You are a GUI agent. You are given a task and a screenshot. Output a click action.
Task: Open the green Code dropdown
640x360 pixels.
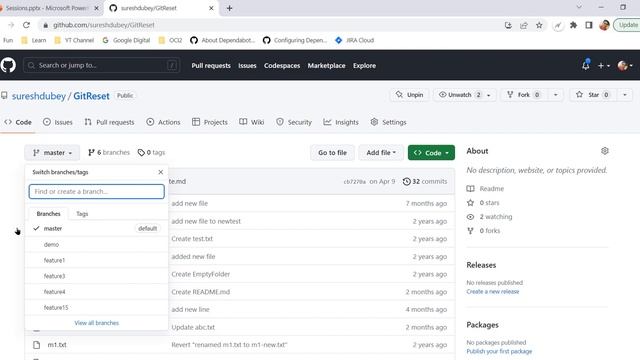click(431, 153)
